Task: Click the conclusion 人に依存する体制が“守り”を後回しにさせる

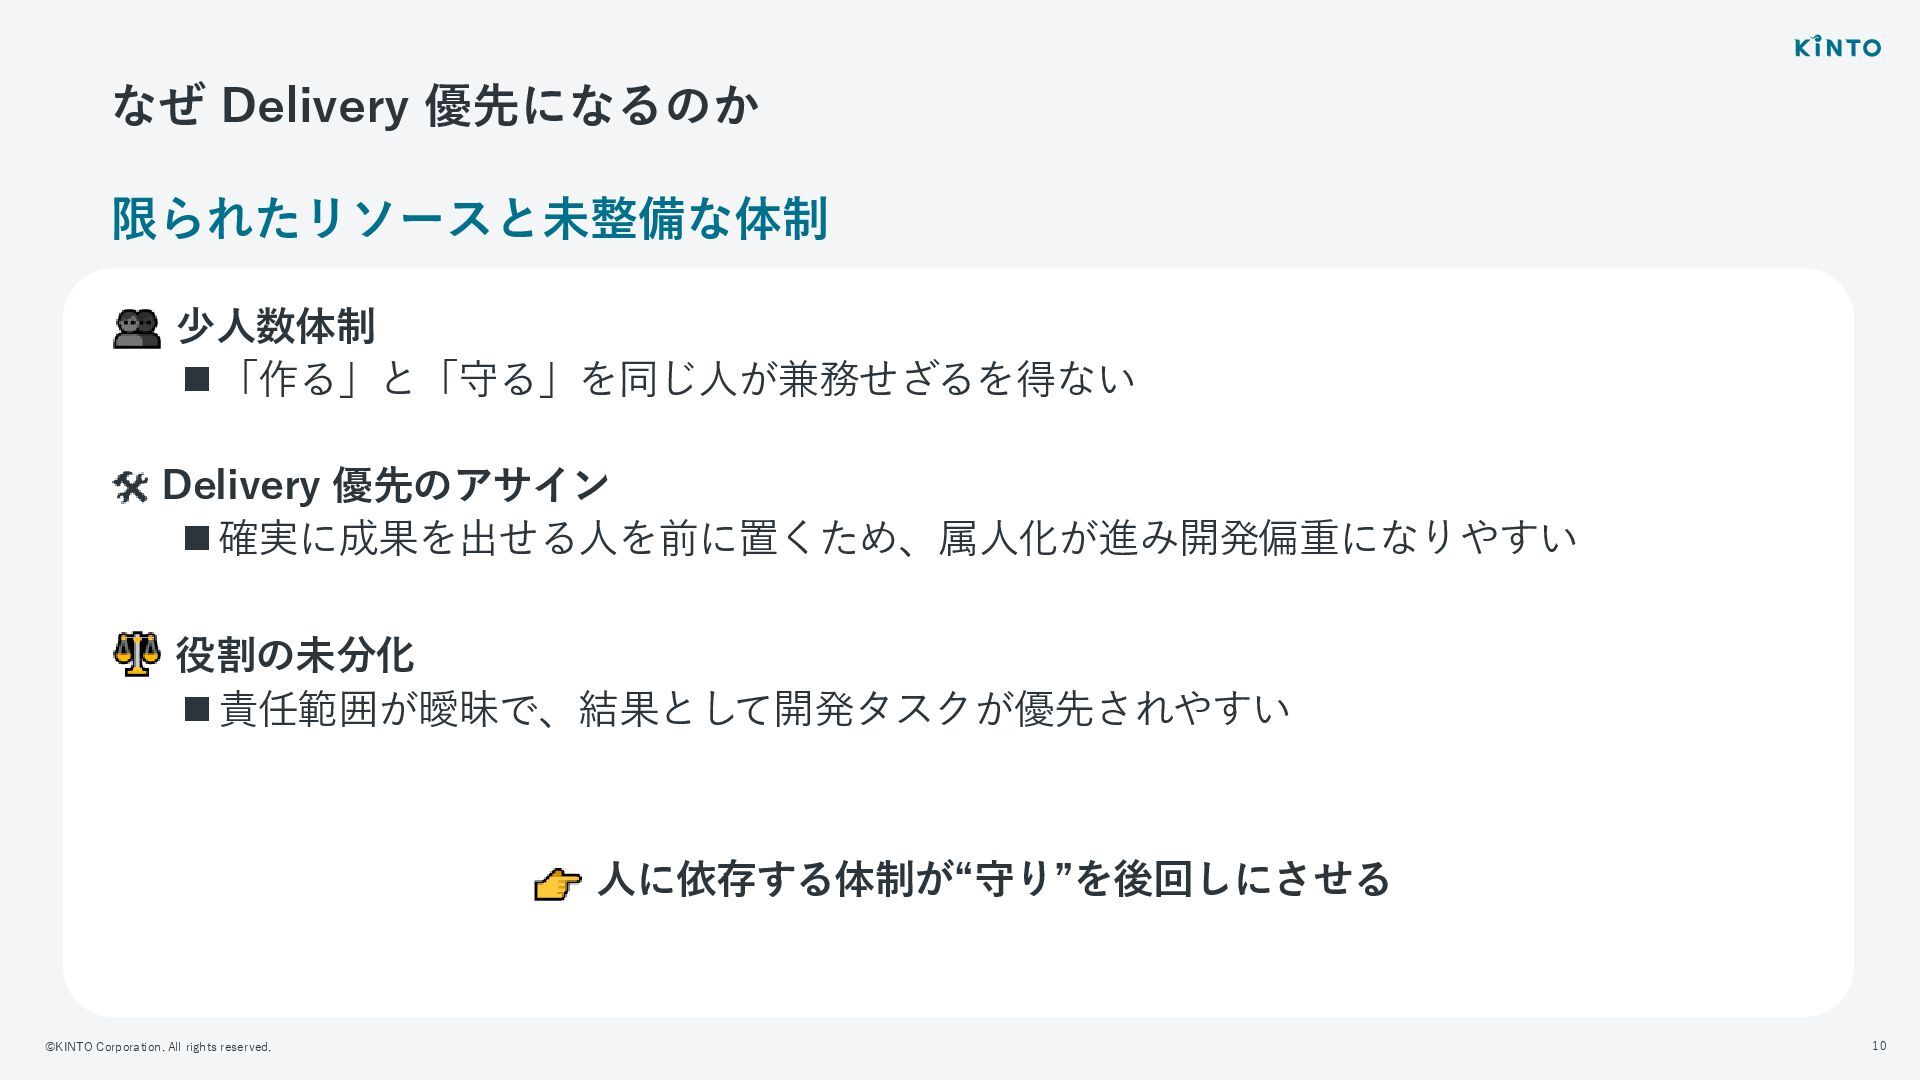Action: click(x=993, y=880)
